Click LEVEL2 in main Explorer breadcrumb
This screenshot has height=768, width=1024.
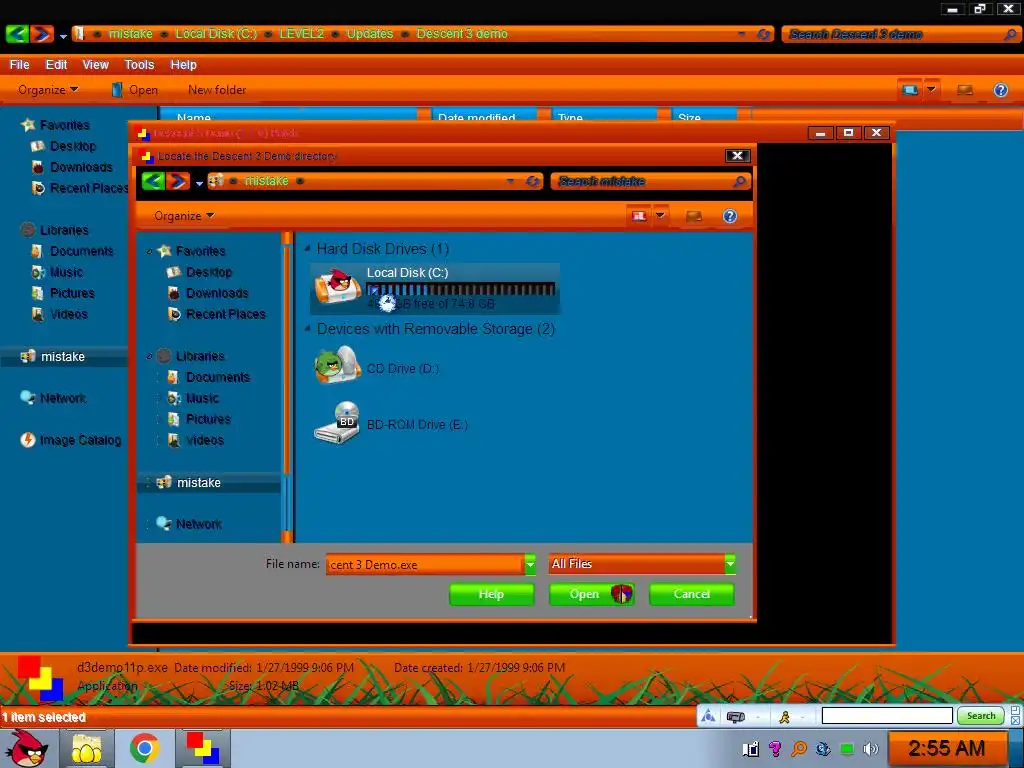[301, 33]
